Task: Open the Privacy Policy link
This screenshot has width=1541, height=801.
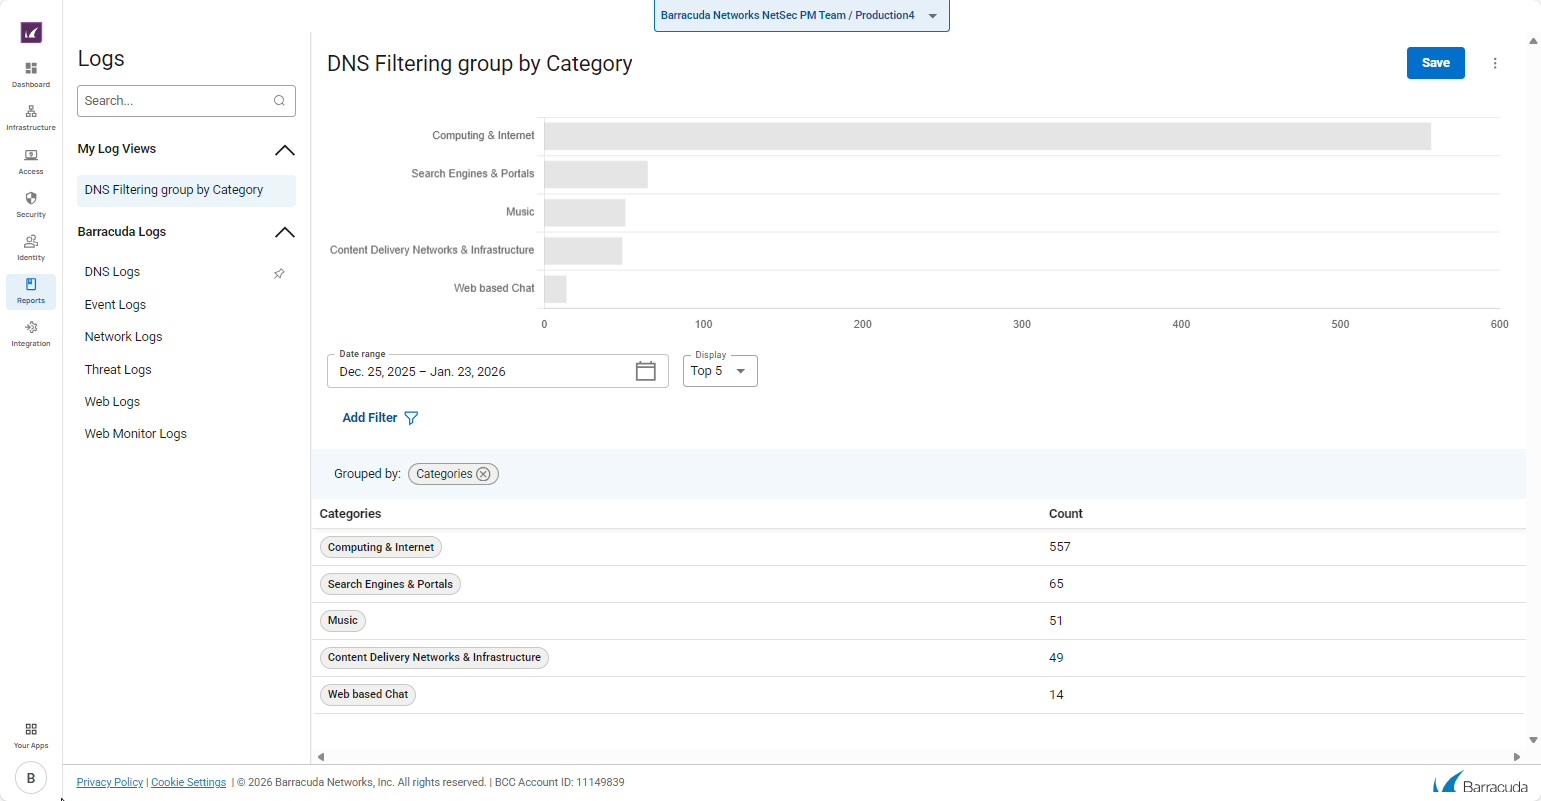Action: click(x=110, y=783)
